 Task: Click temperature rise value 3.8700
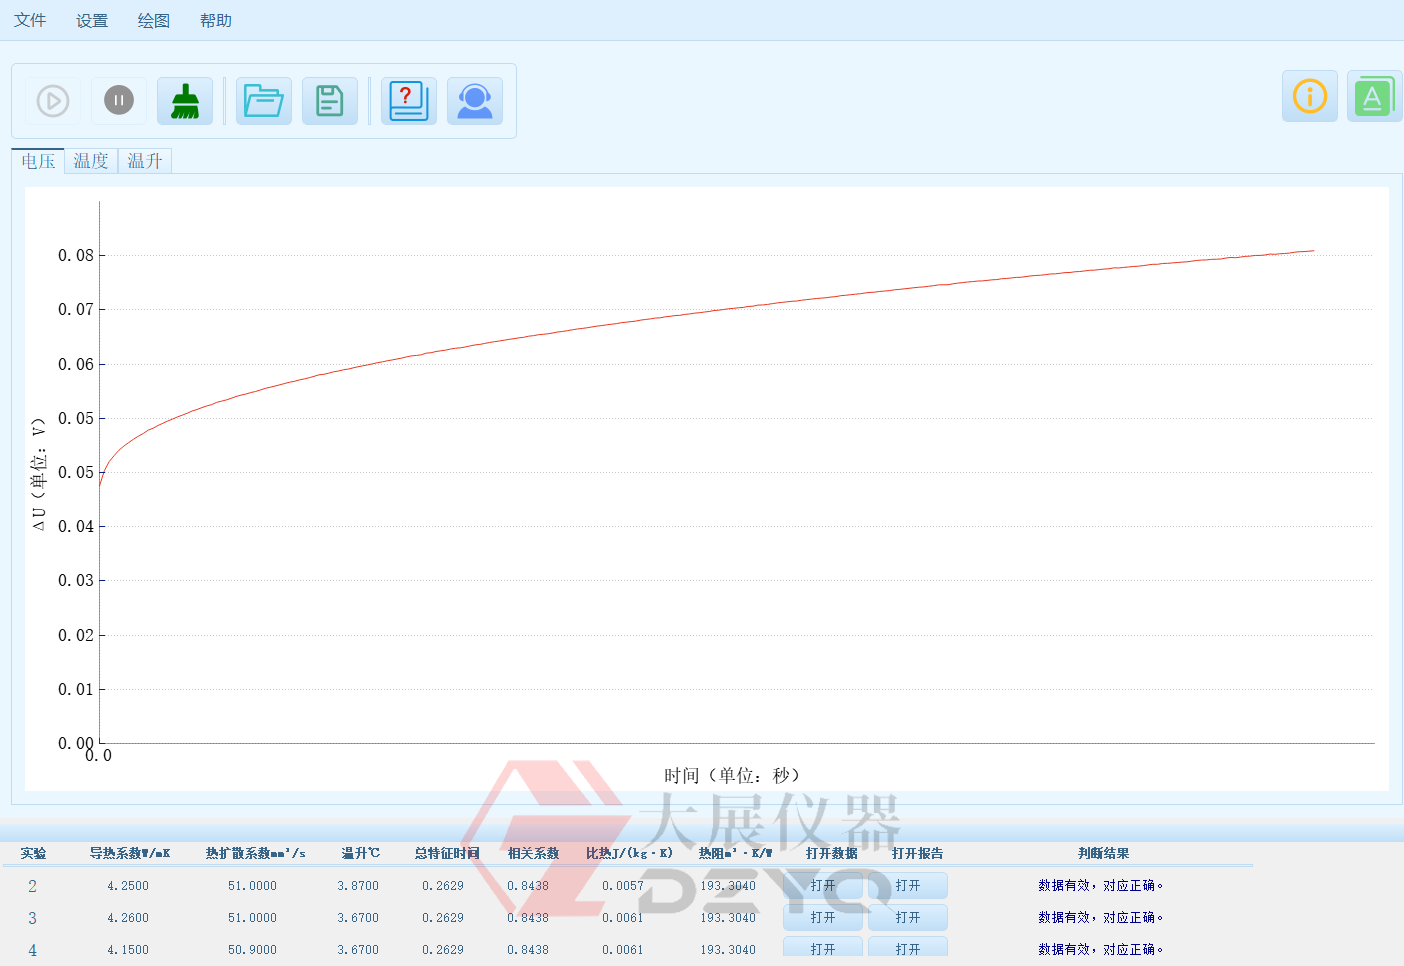click(358, 886)
